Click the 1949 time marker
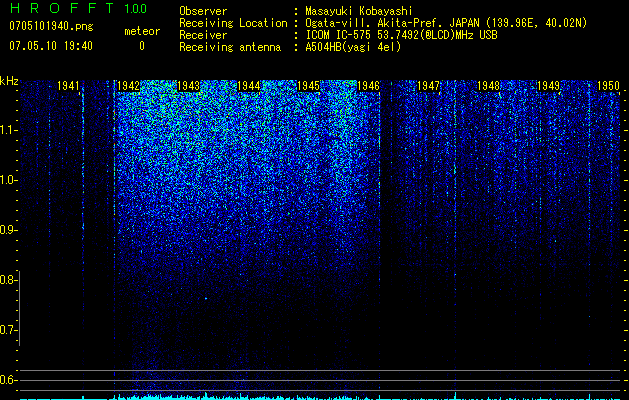629x400 pixels. coord(548,86)
